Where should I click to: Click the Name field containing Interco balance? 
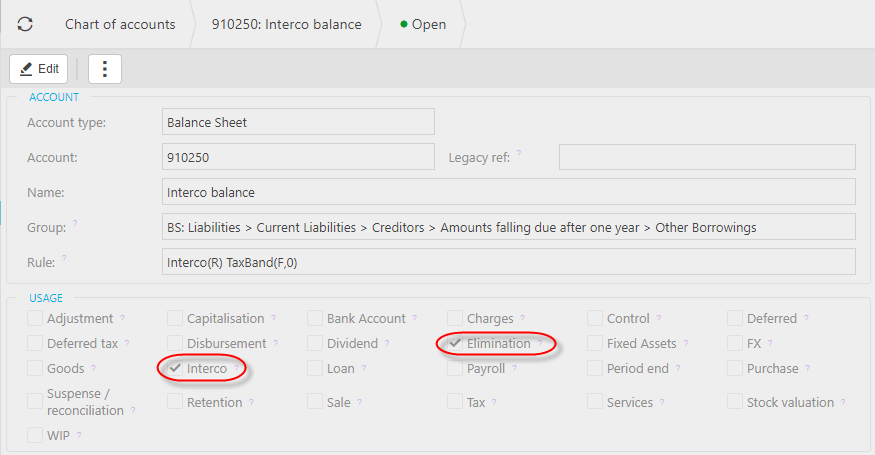[x=508, y=192]
